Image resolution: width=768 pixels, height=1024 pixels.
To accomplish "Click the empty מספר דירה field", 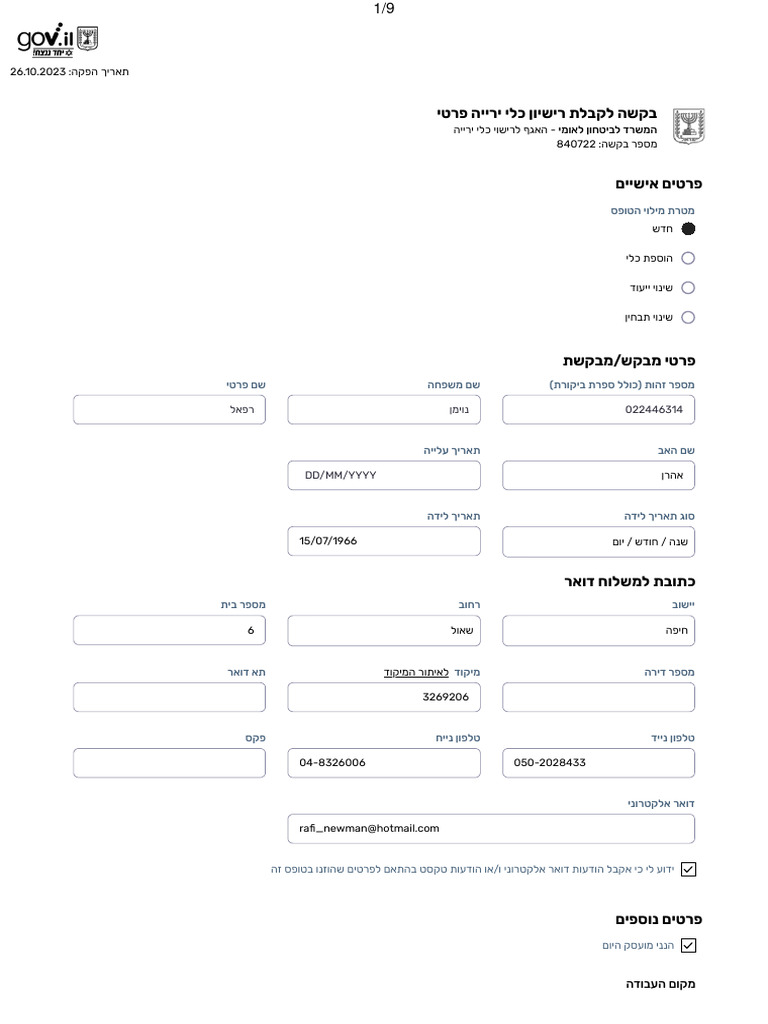I will 598,697.
